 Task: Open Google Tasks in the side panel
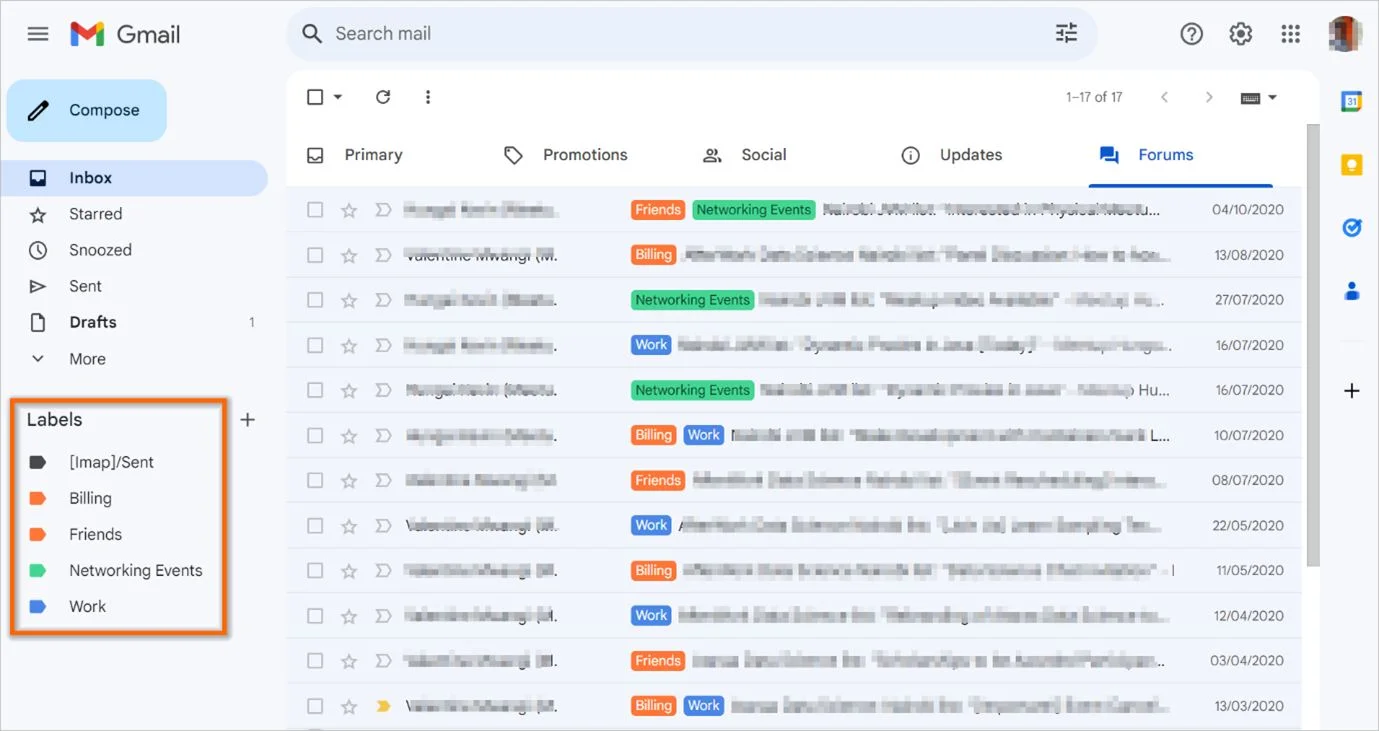point(1351,227)
